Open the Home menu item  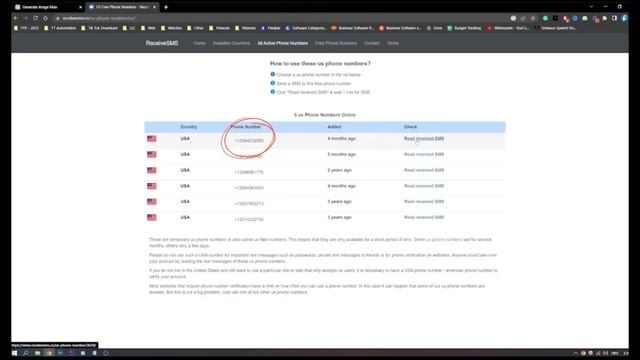point(199,43)
